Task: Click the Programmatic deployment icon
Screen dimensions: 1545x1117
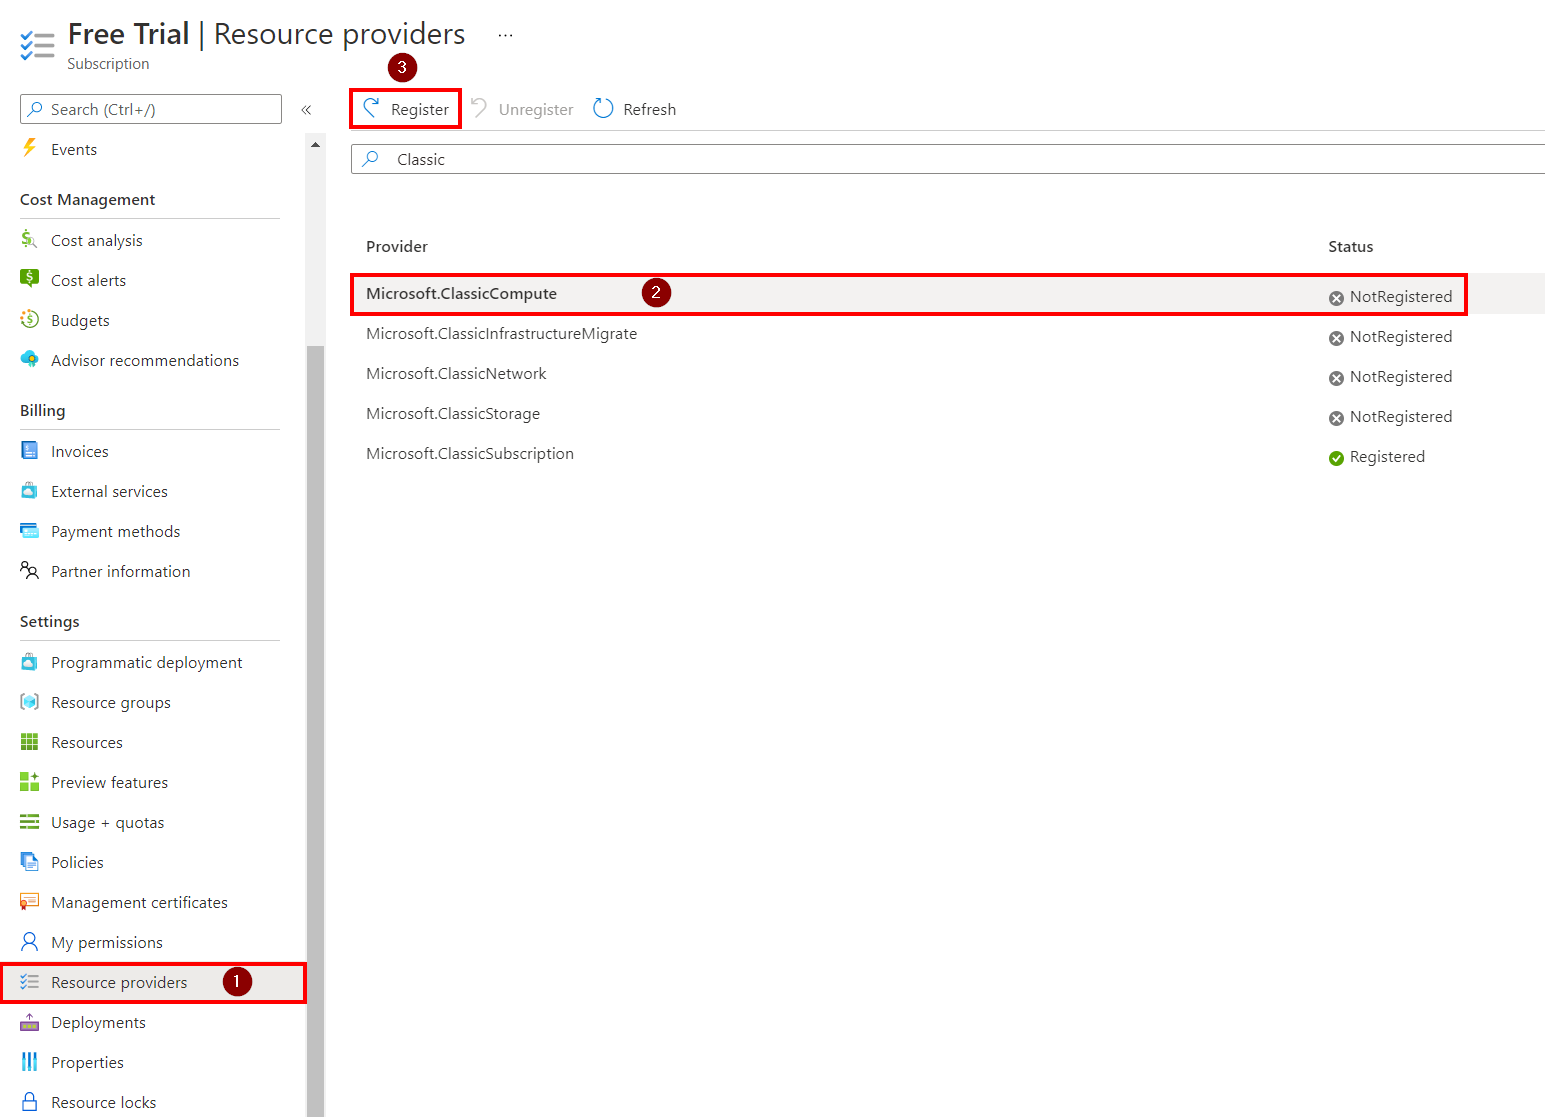Action: 29,661
